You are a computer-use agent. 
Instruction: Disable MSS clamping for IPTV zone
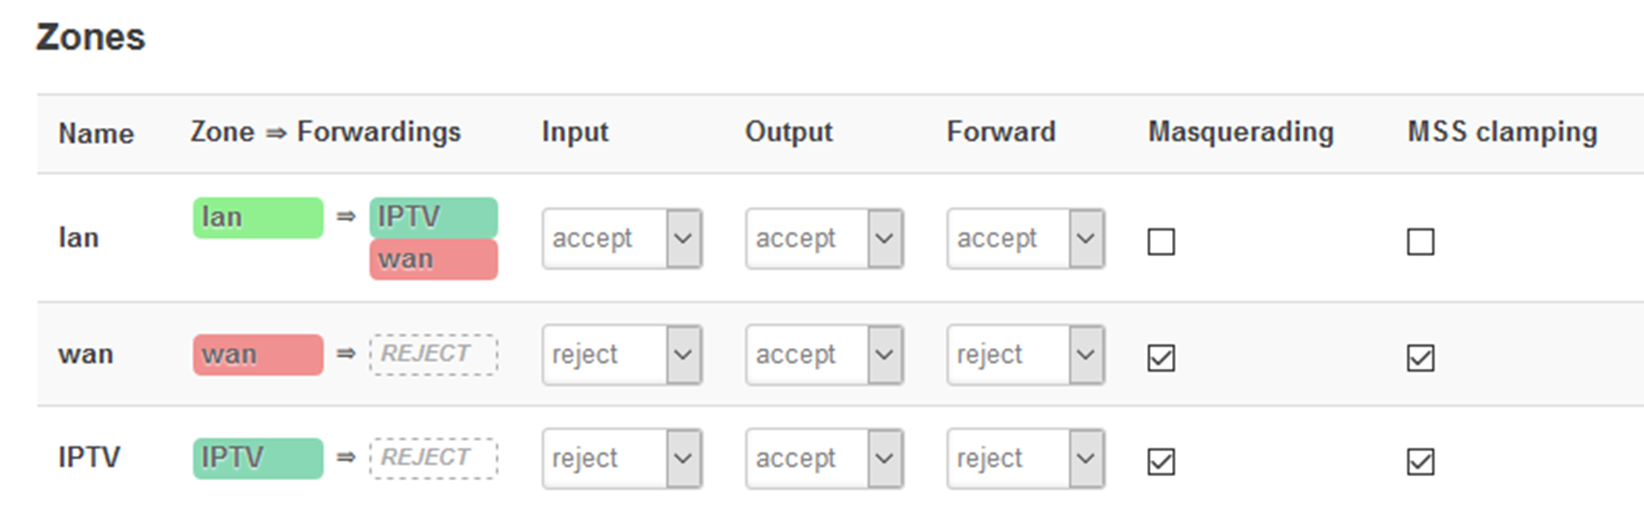pyautogui.click(x=1420, y=461)
